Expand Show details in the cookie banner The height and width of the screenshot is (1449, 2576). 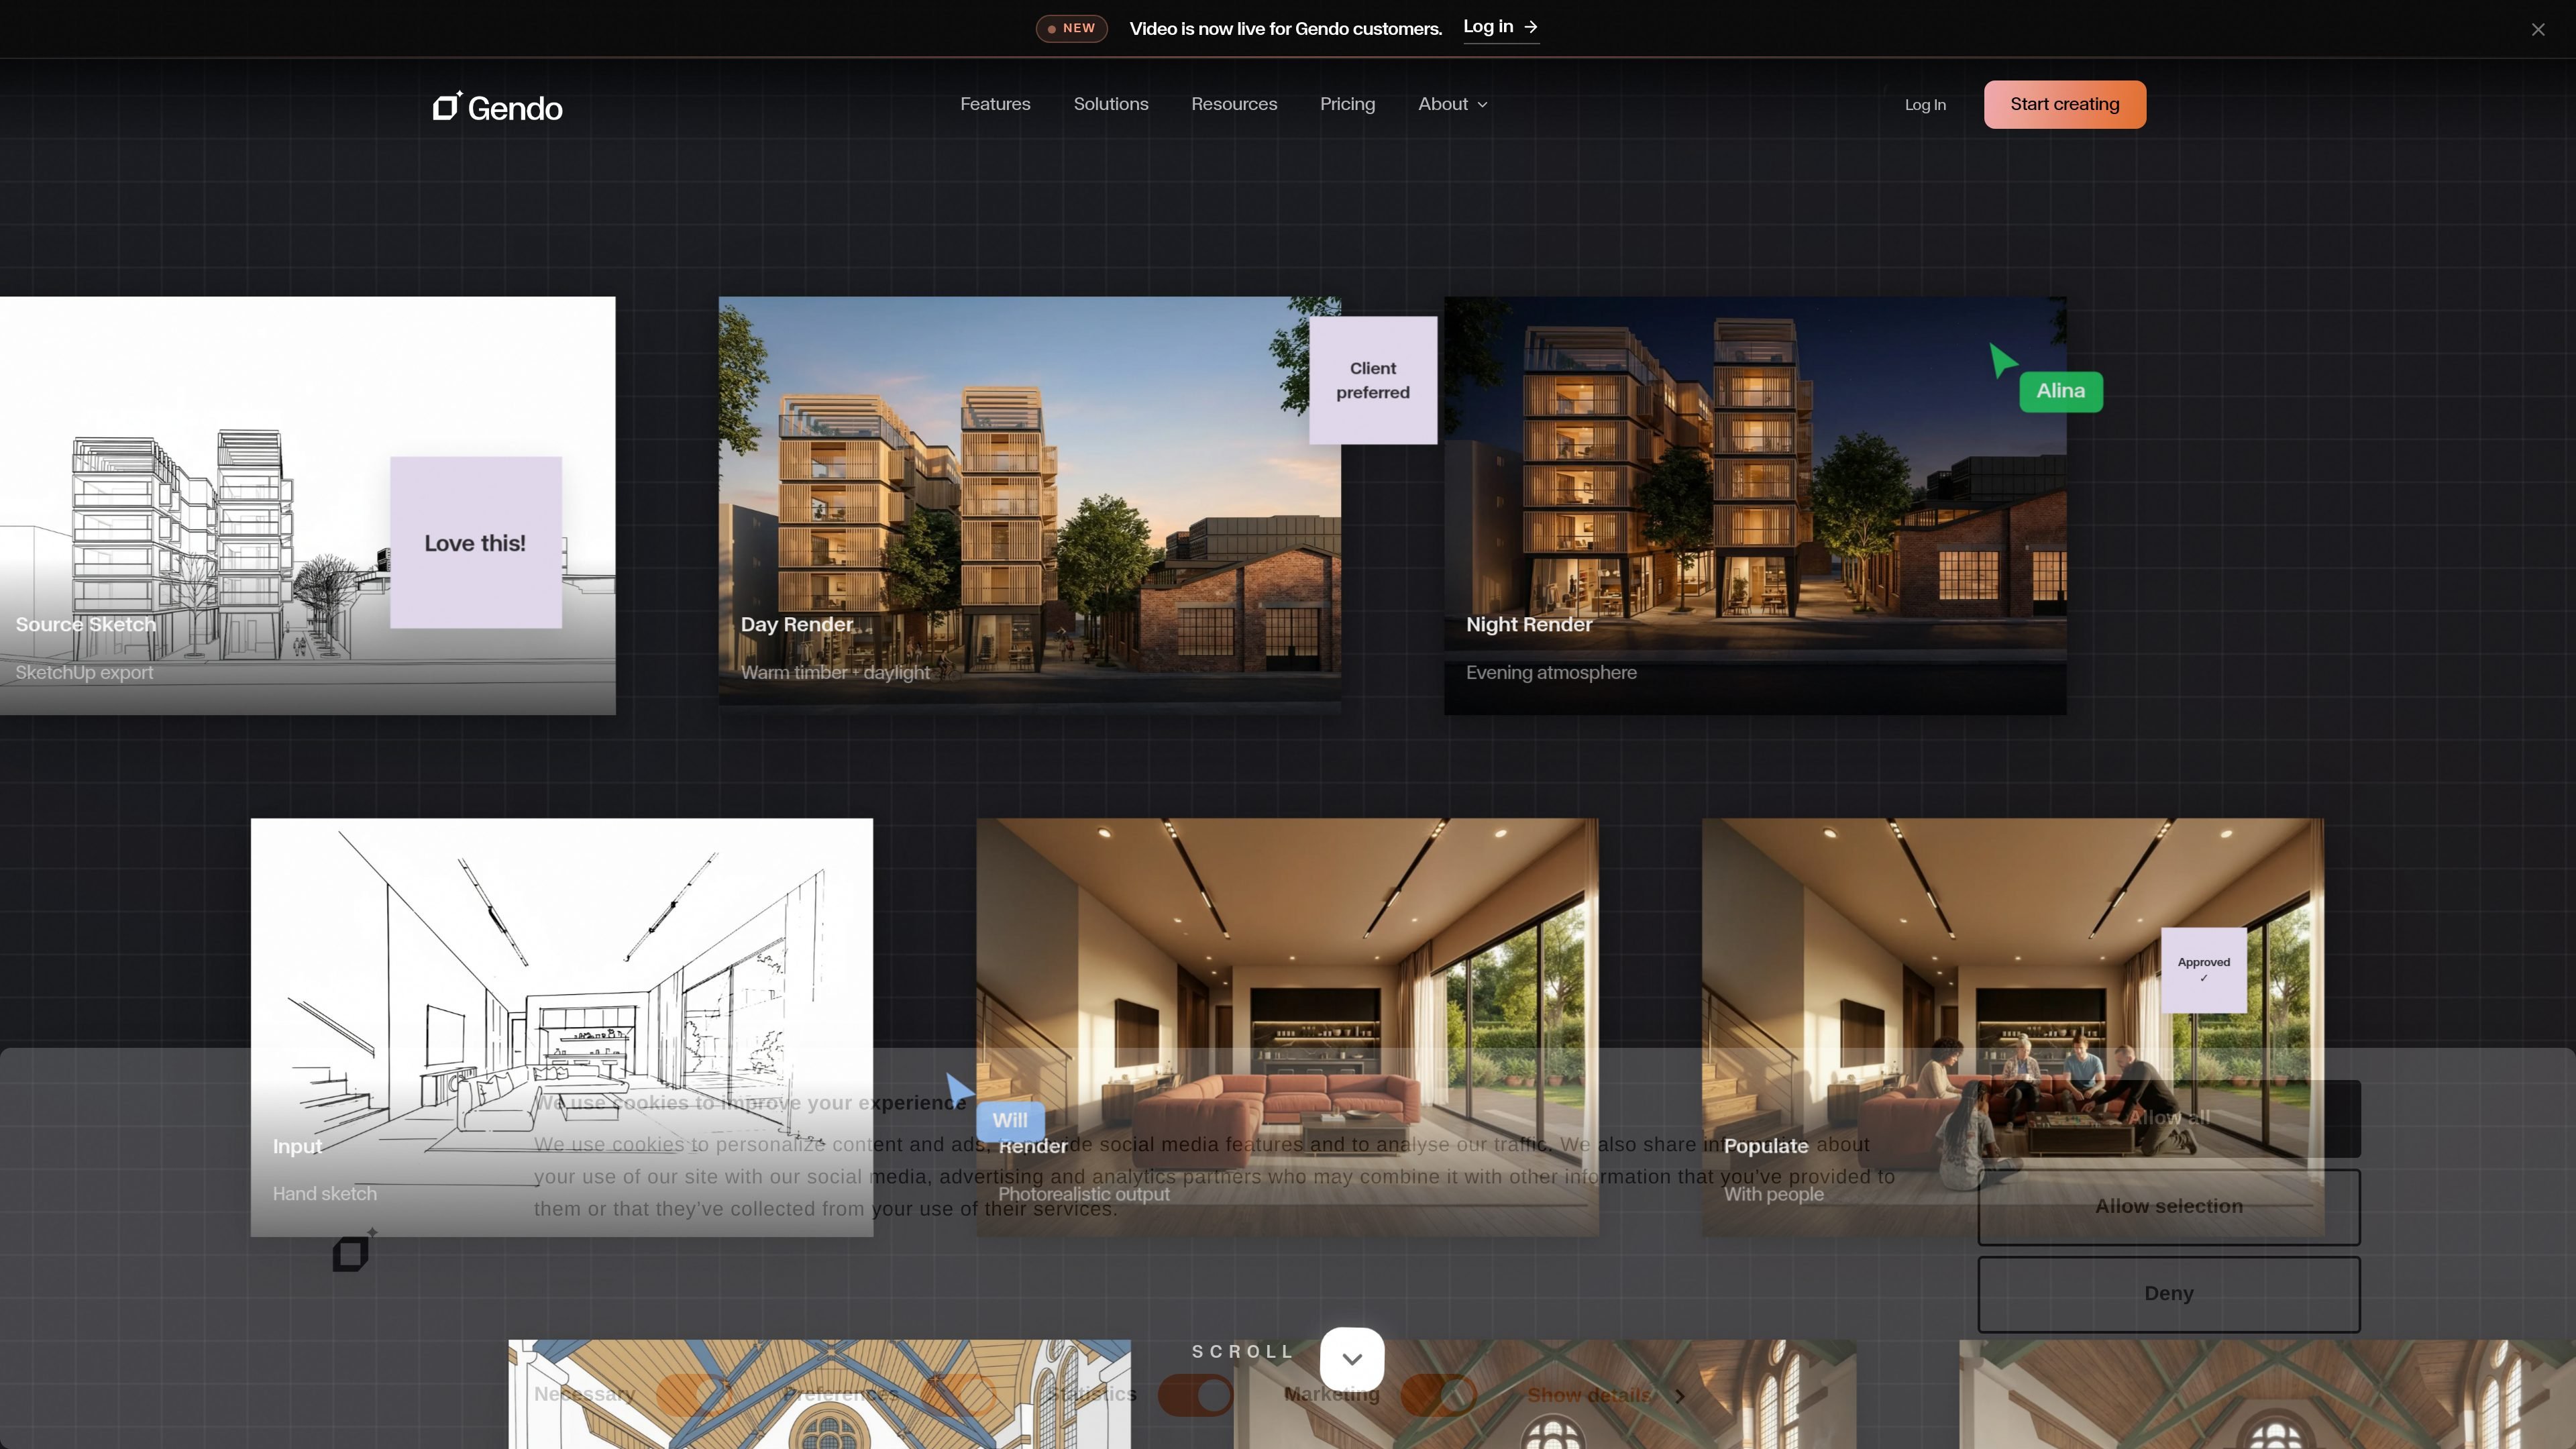click(1606, 1395)
